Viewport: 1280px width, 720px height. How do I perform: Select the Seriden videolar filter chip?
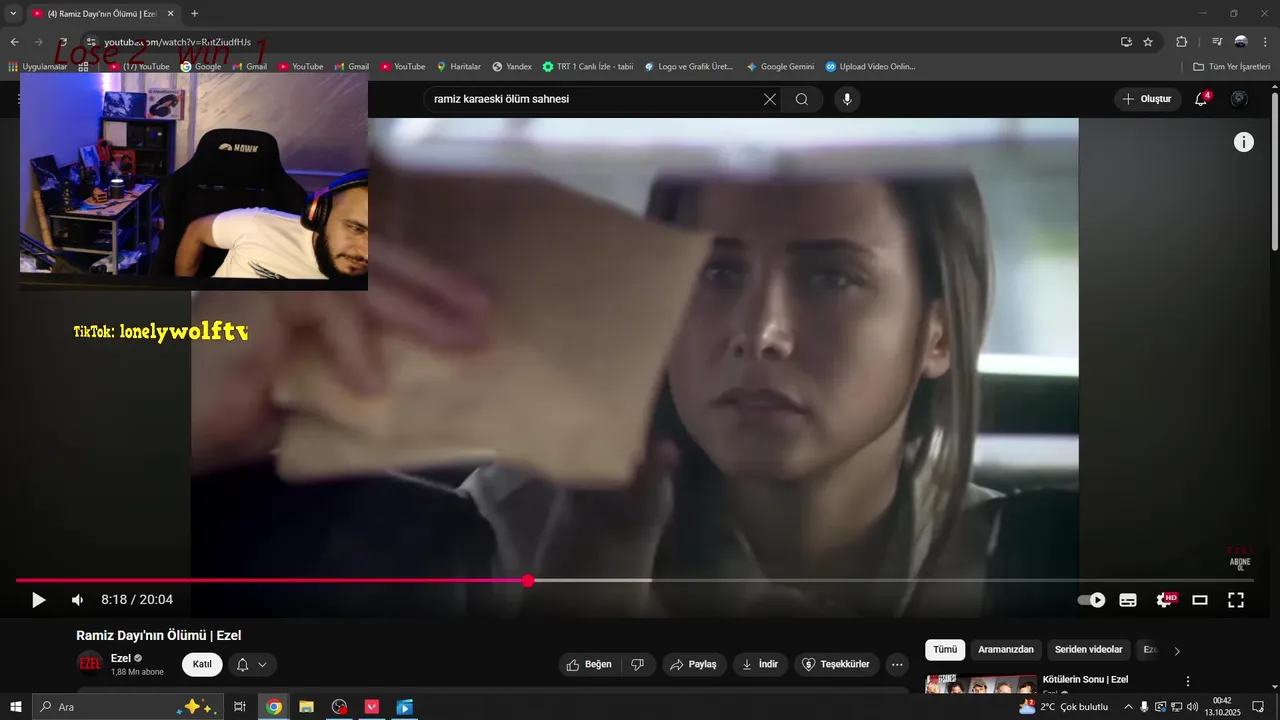1089,650
